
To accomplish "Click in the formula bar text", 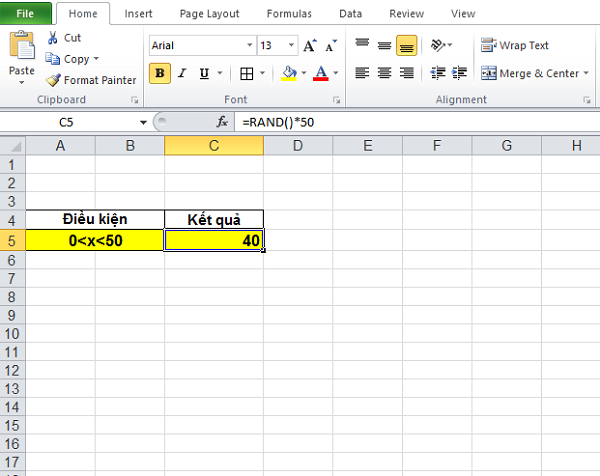I will [400, 121].
